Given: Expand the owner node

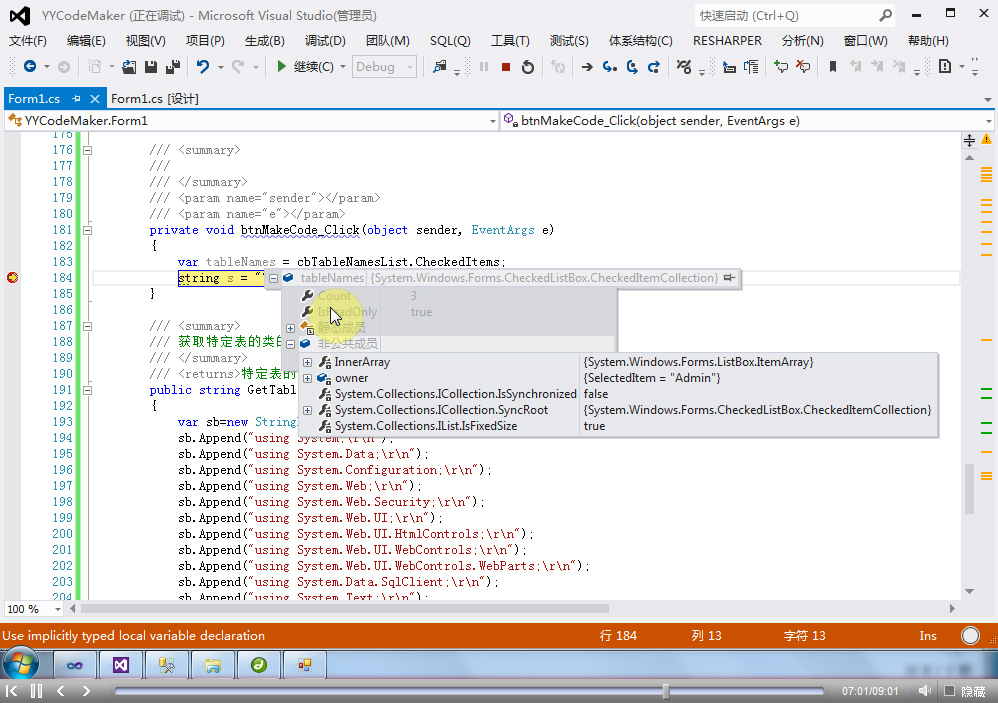Looking at the screenshot, I should pyautogui.click(x=307, y=378).
